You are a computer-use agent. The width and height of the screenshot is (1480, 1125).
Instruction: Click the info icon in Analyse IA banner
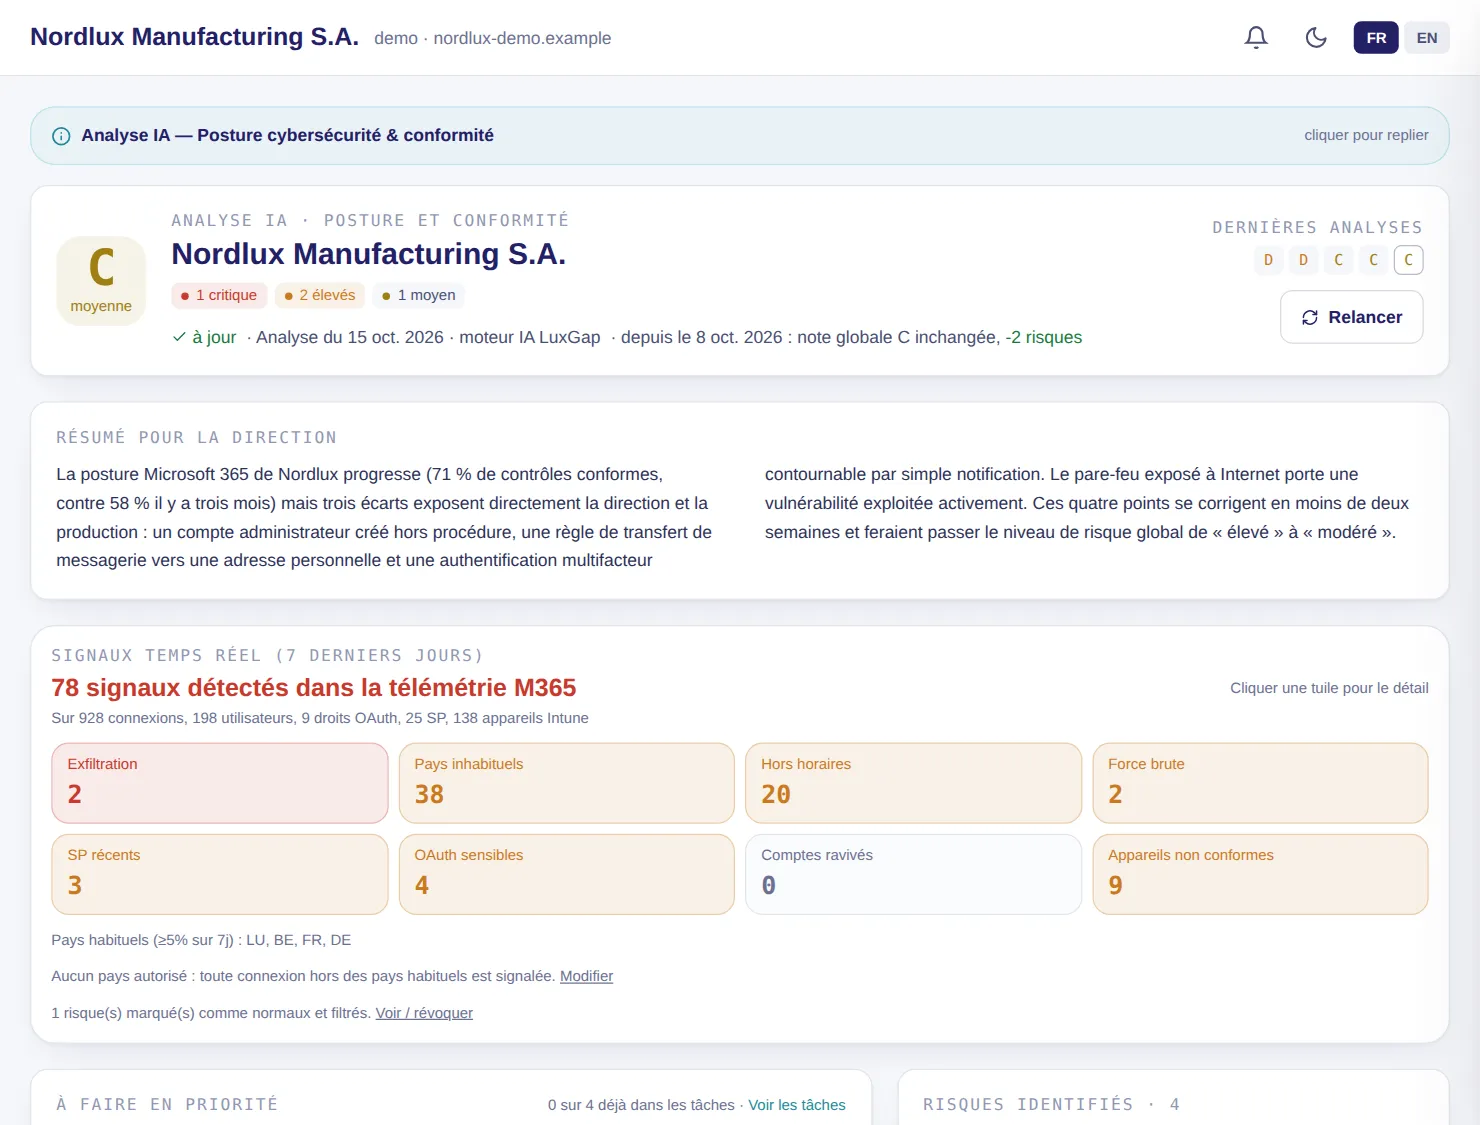click(x=61, y=136)
